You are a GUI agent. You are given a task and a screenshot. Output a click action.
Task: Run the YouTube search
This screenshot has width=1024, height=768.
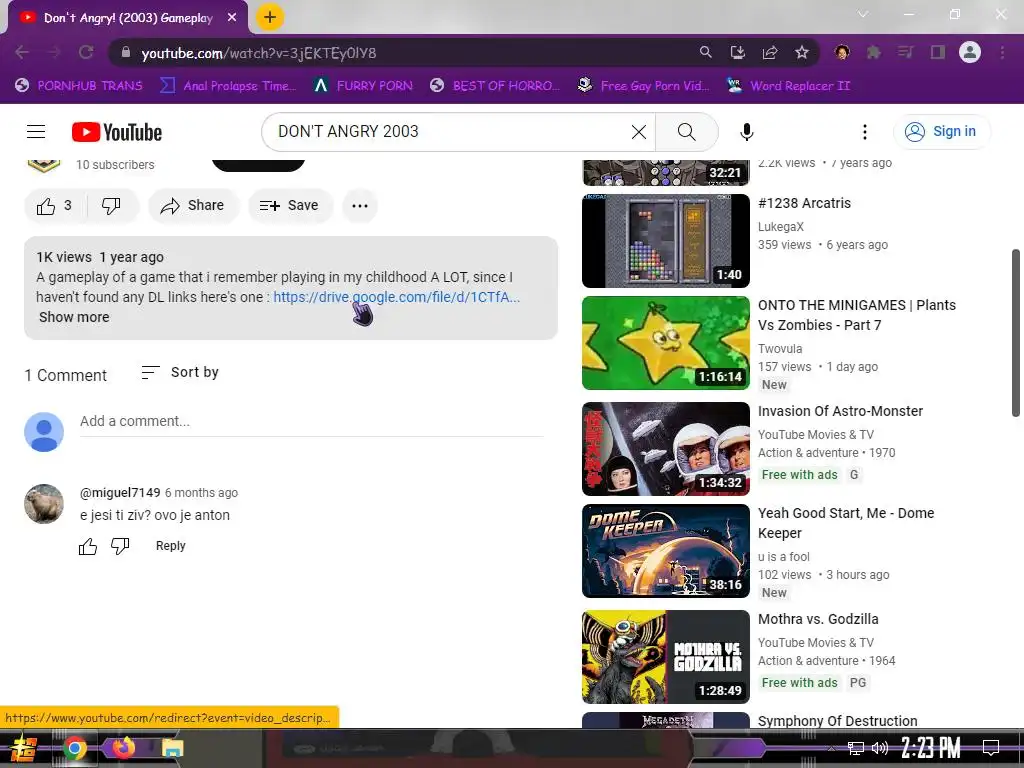click(x=686, y=132)
